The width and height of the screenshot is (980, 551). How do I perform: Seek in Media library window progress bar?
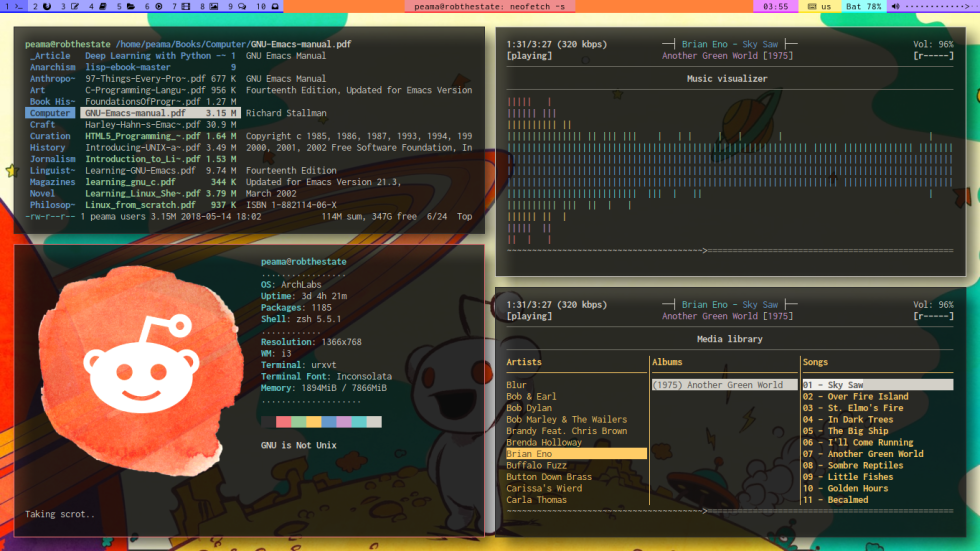click(730, 510)
